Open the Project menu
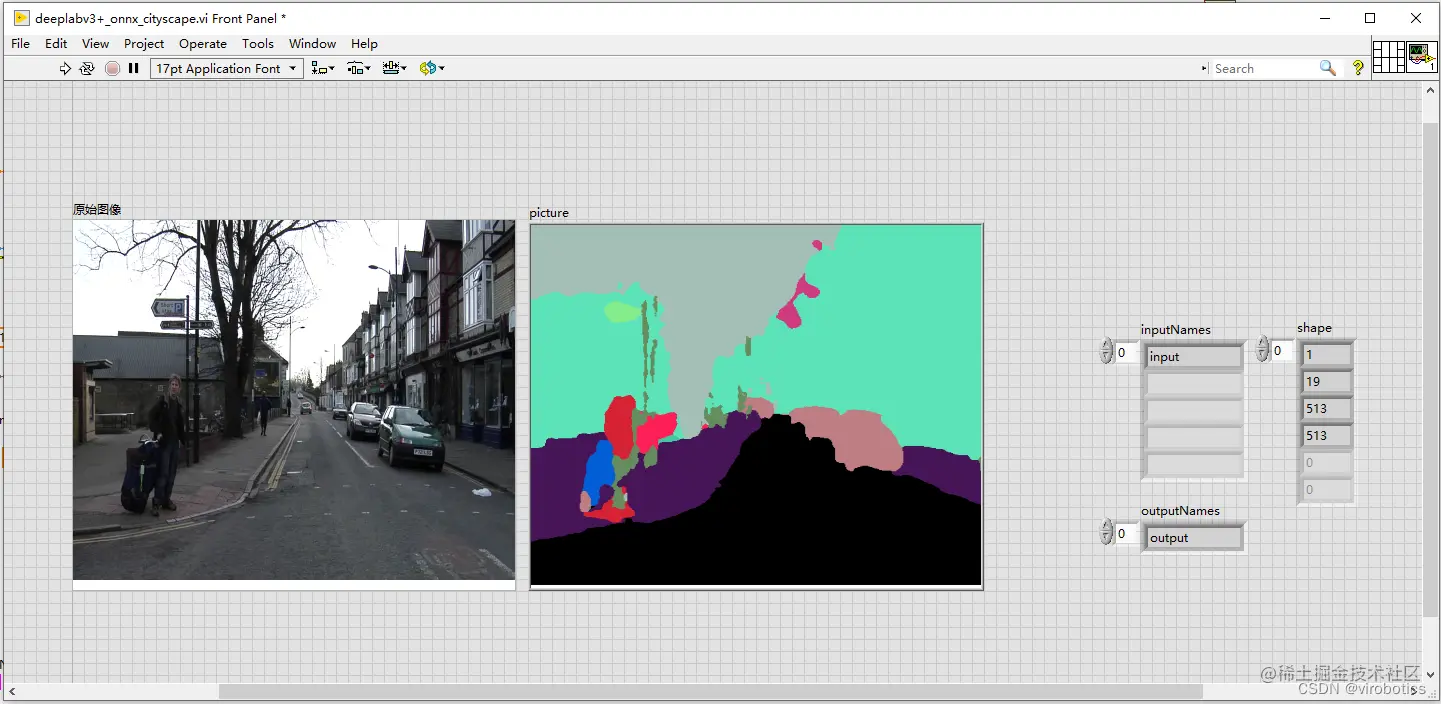The image size is (1441, 704). [x=144, y=43]
